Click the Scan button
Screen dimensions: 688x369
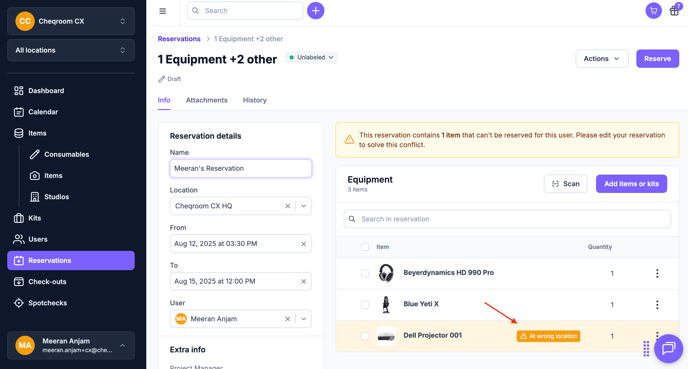[x=566, y=184]
